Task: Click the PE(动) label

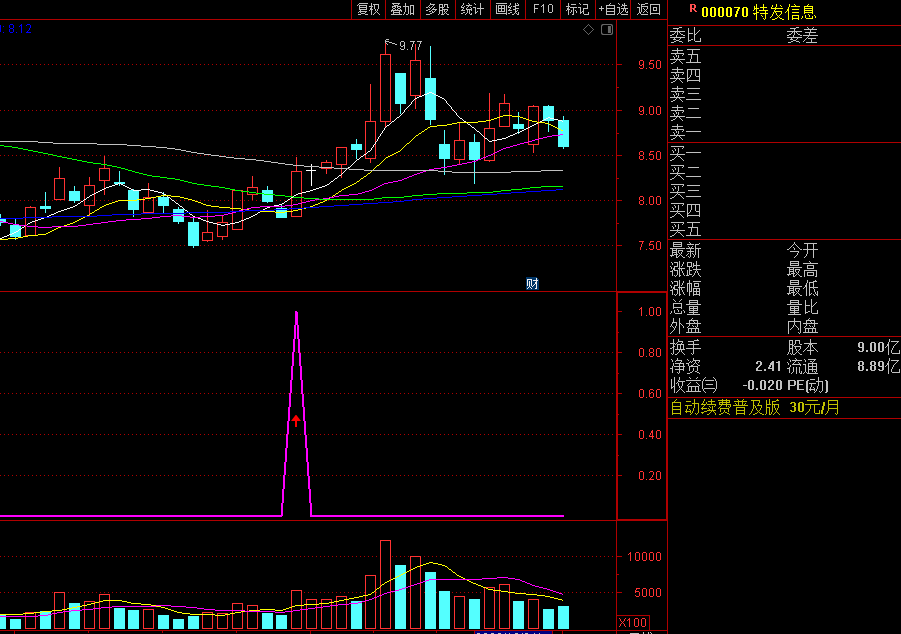Action: tap(807, 385)
